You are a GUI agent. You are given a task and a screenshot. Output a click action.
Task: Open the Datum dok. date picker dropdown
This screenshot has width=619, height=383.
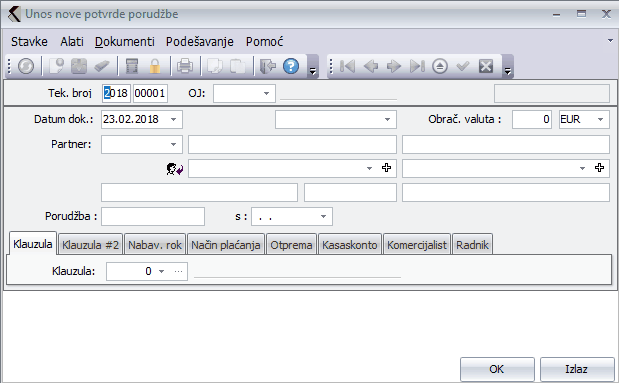click(173, 120)
